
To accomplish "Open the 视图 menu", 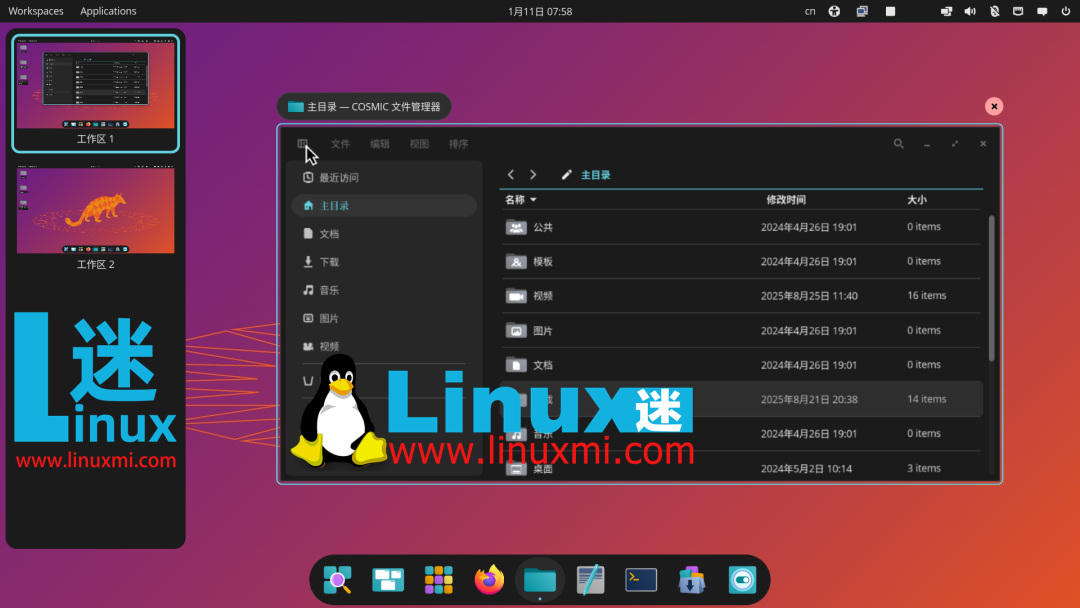I will [419, 144].
